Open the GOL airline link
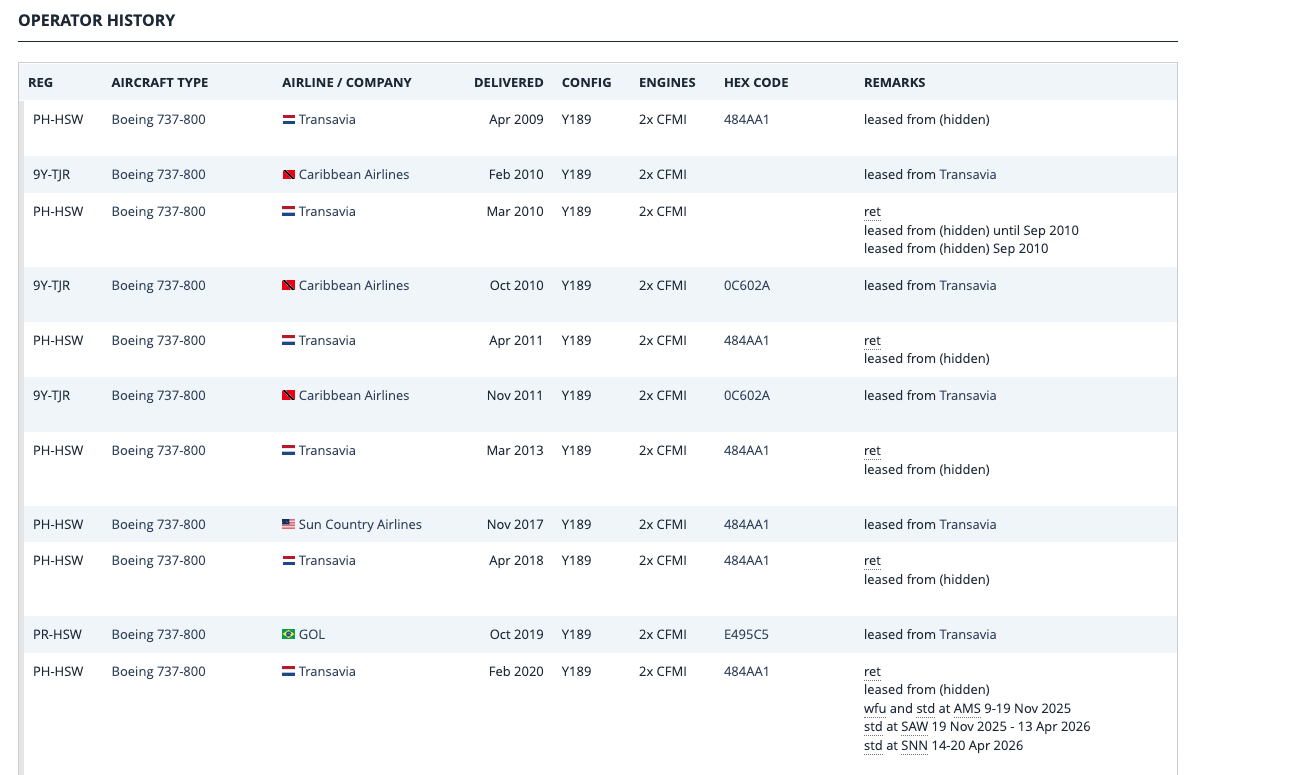 (x=312, y=635)
